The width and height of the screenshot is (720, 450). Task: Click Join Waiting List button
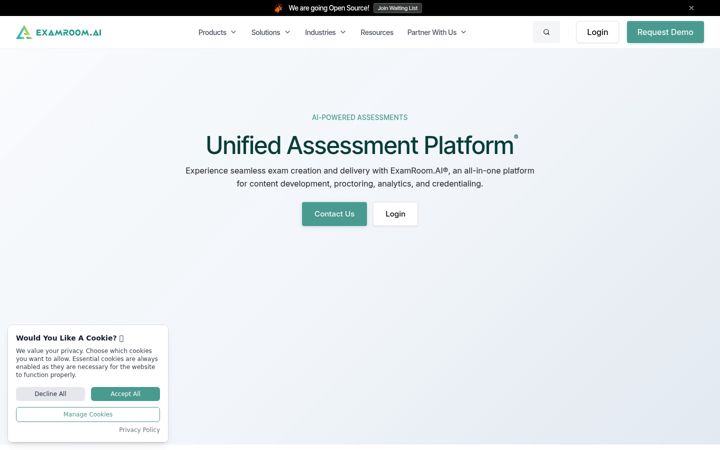pyautogui.click(x=398, y=8)
